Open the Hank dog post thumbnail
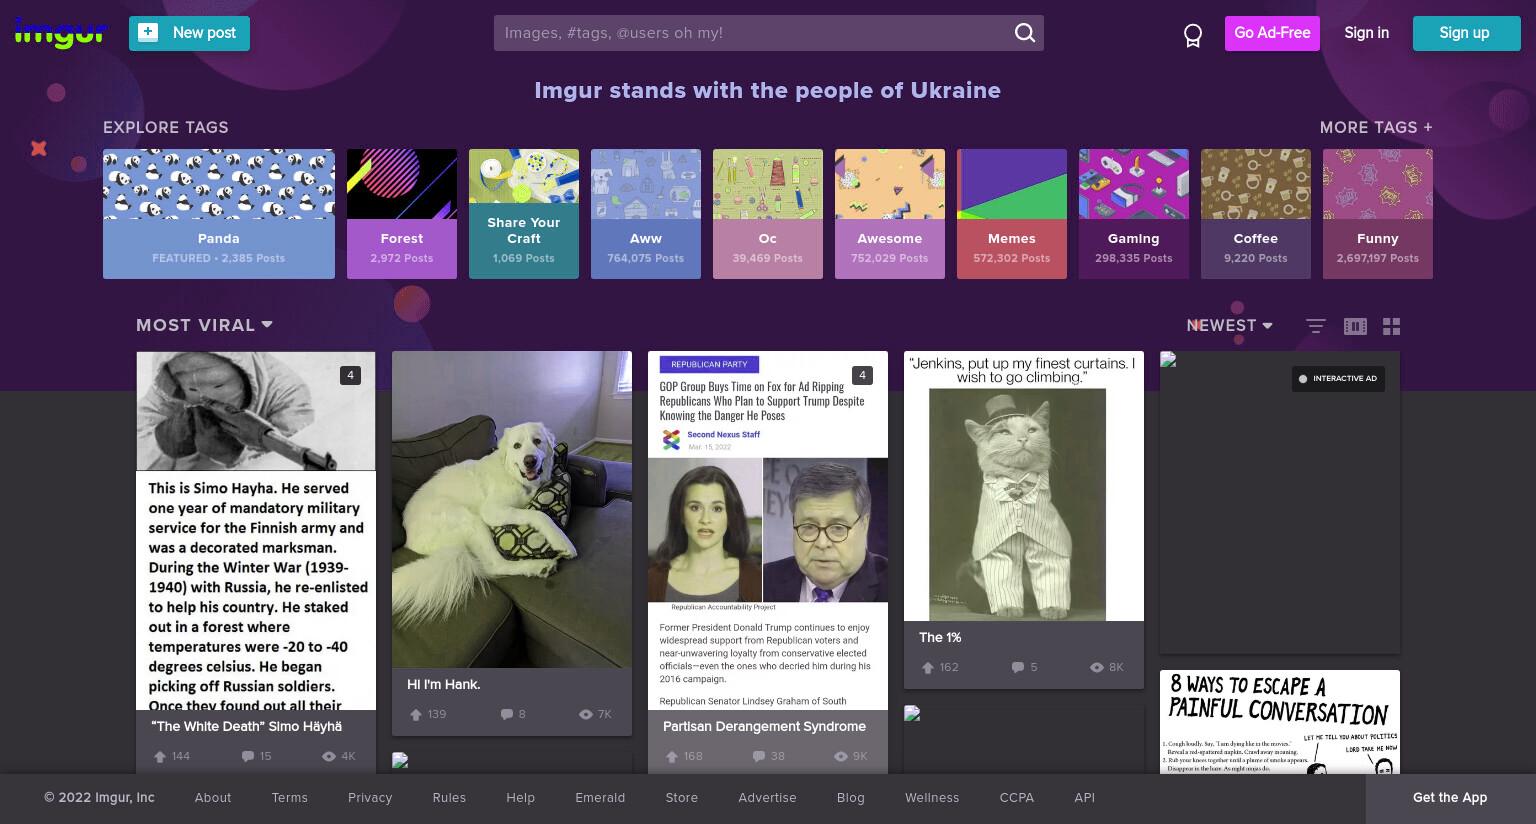 point(512,509)
